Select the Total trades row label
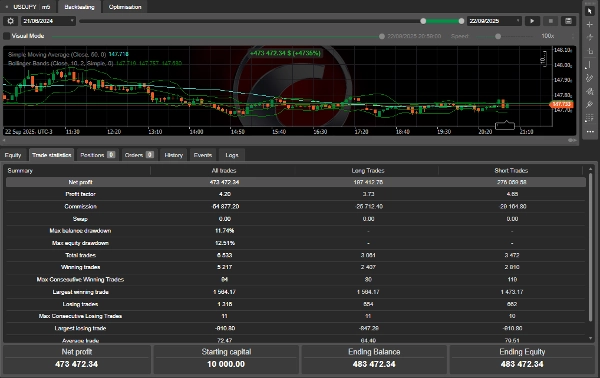 [80, 255]
